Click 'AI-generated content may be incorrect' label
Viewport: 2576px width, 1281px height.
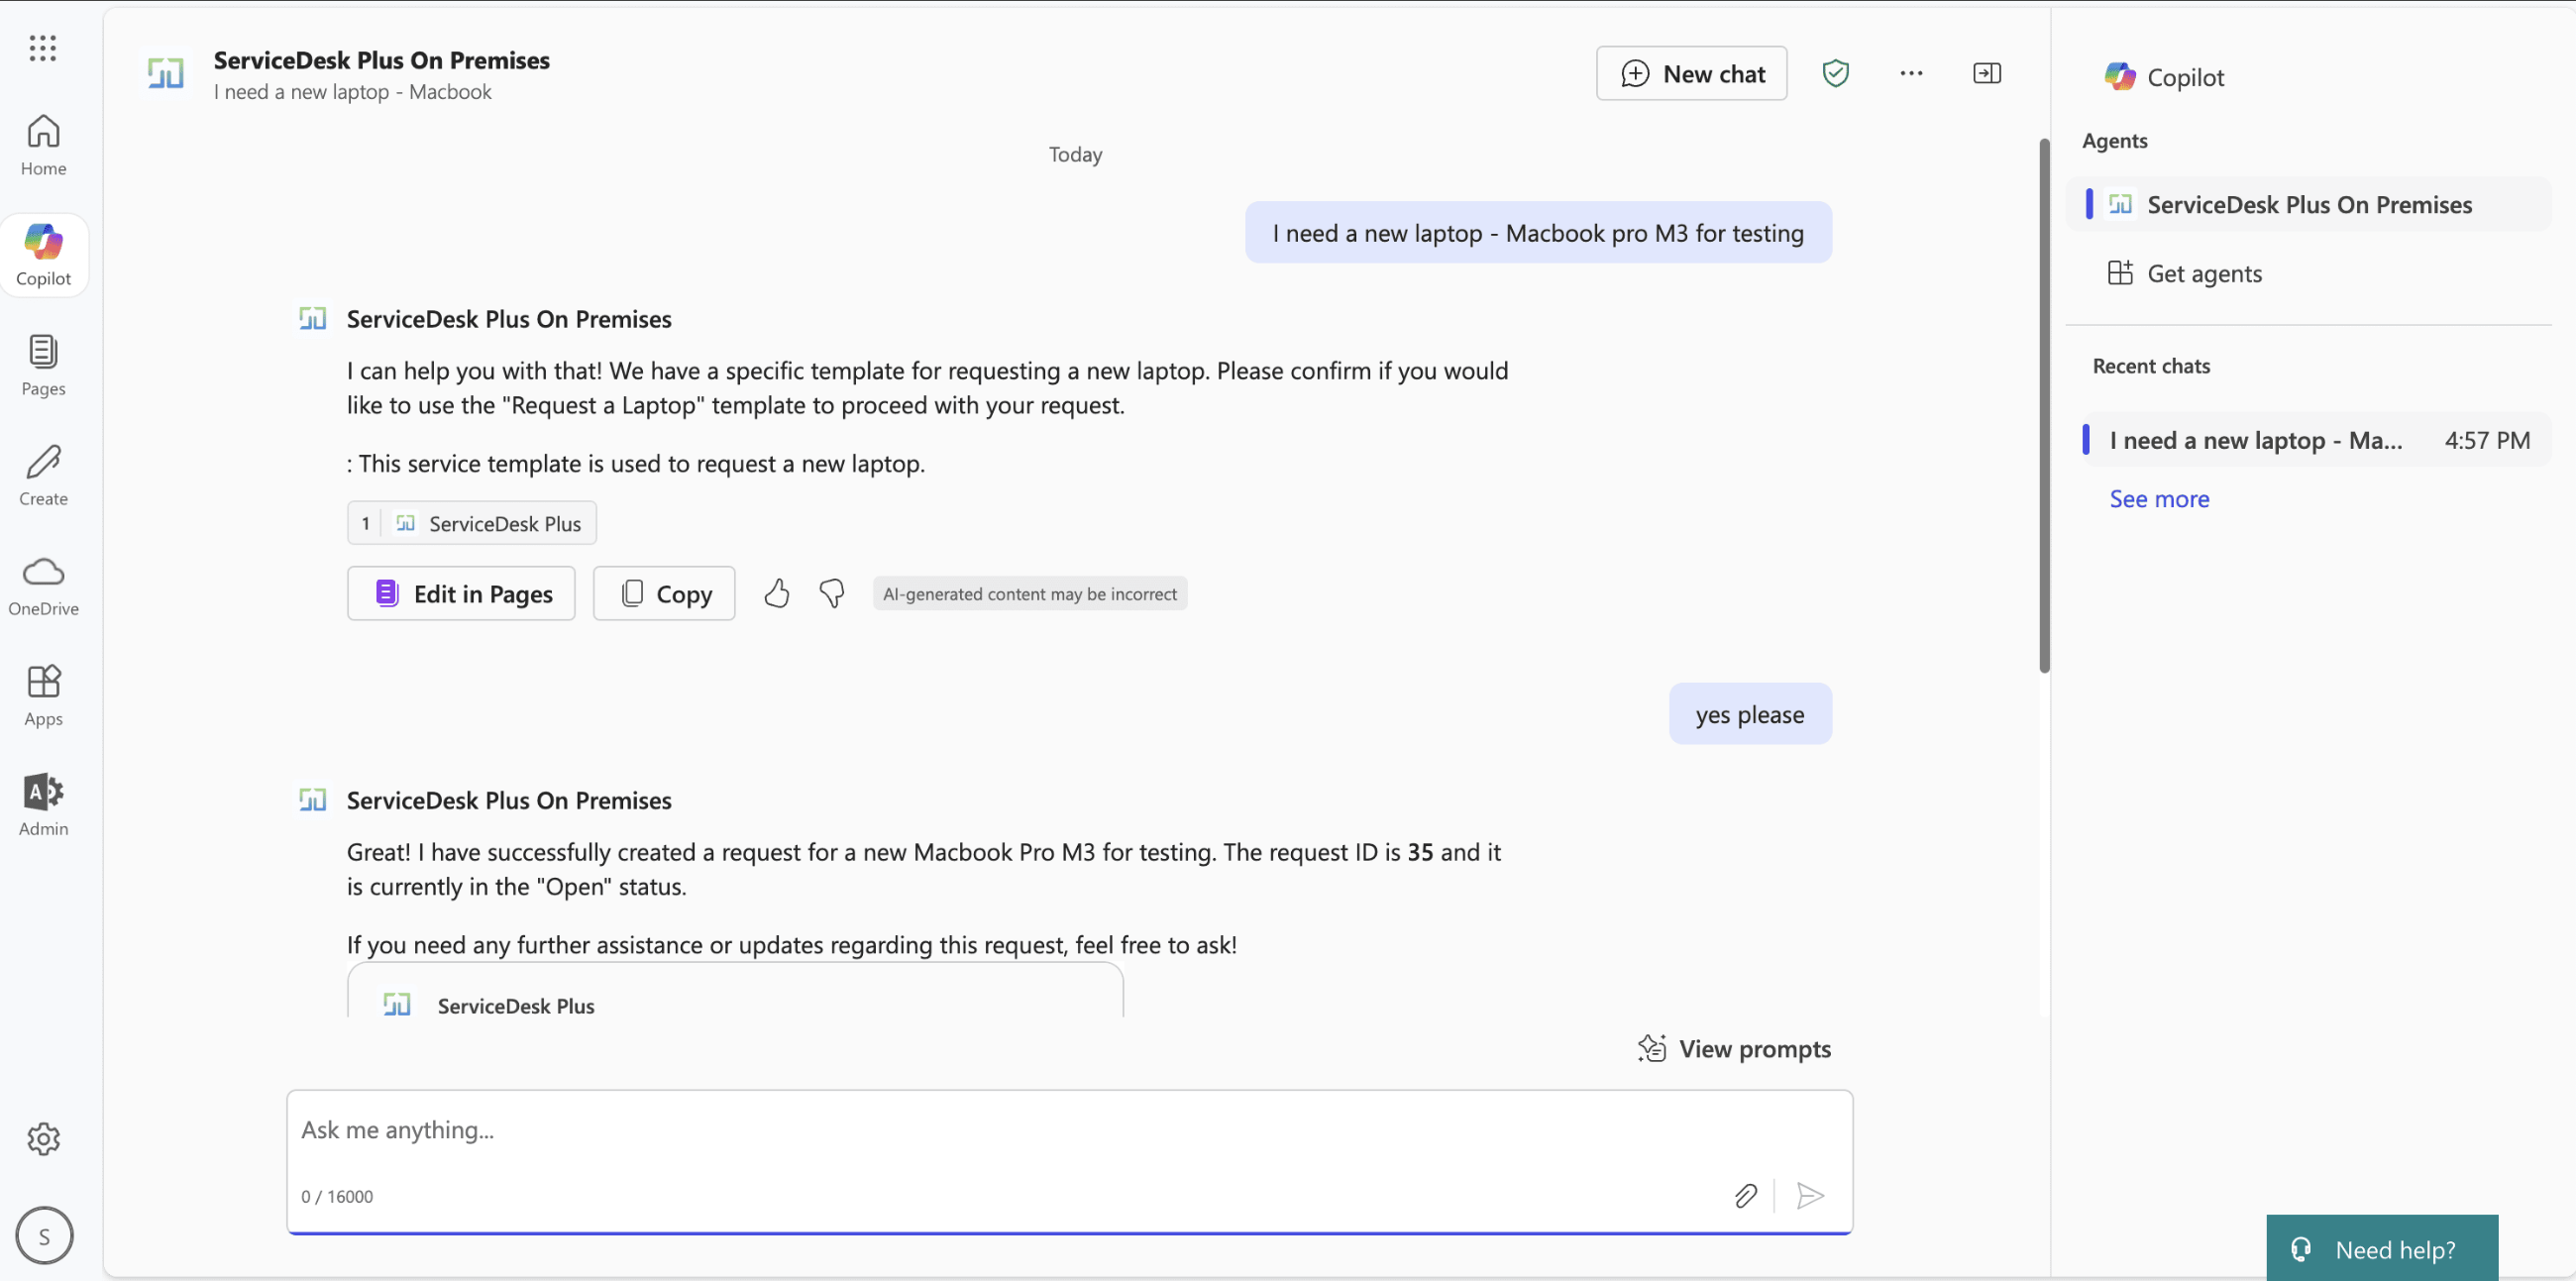pos(1030,594)
